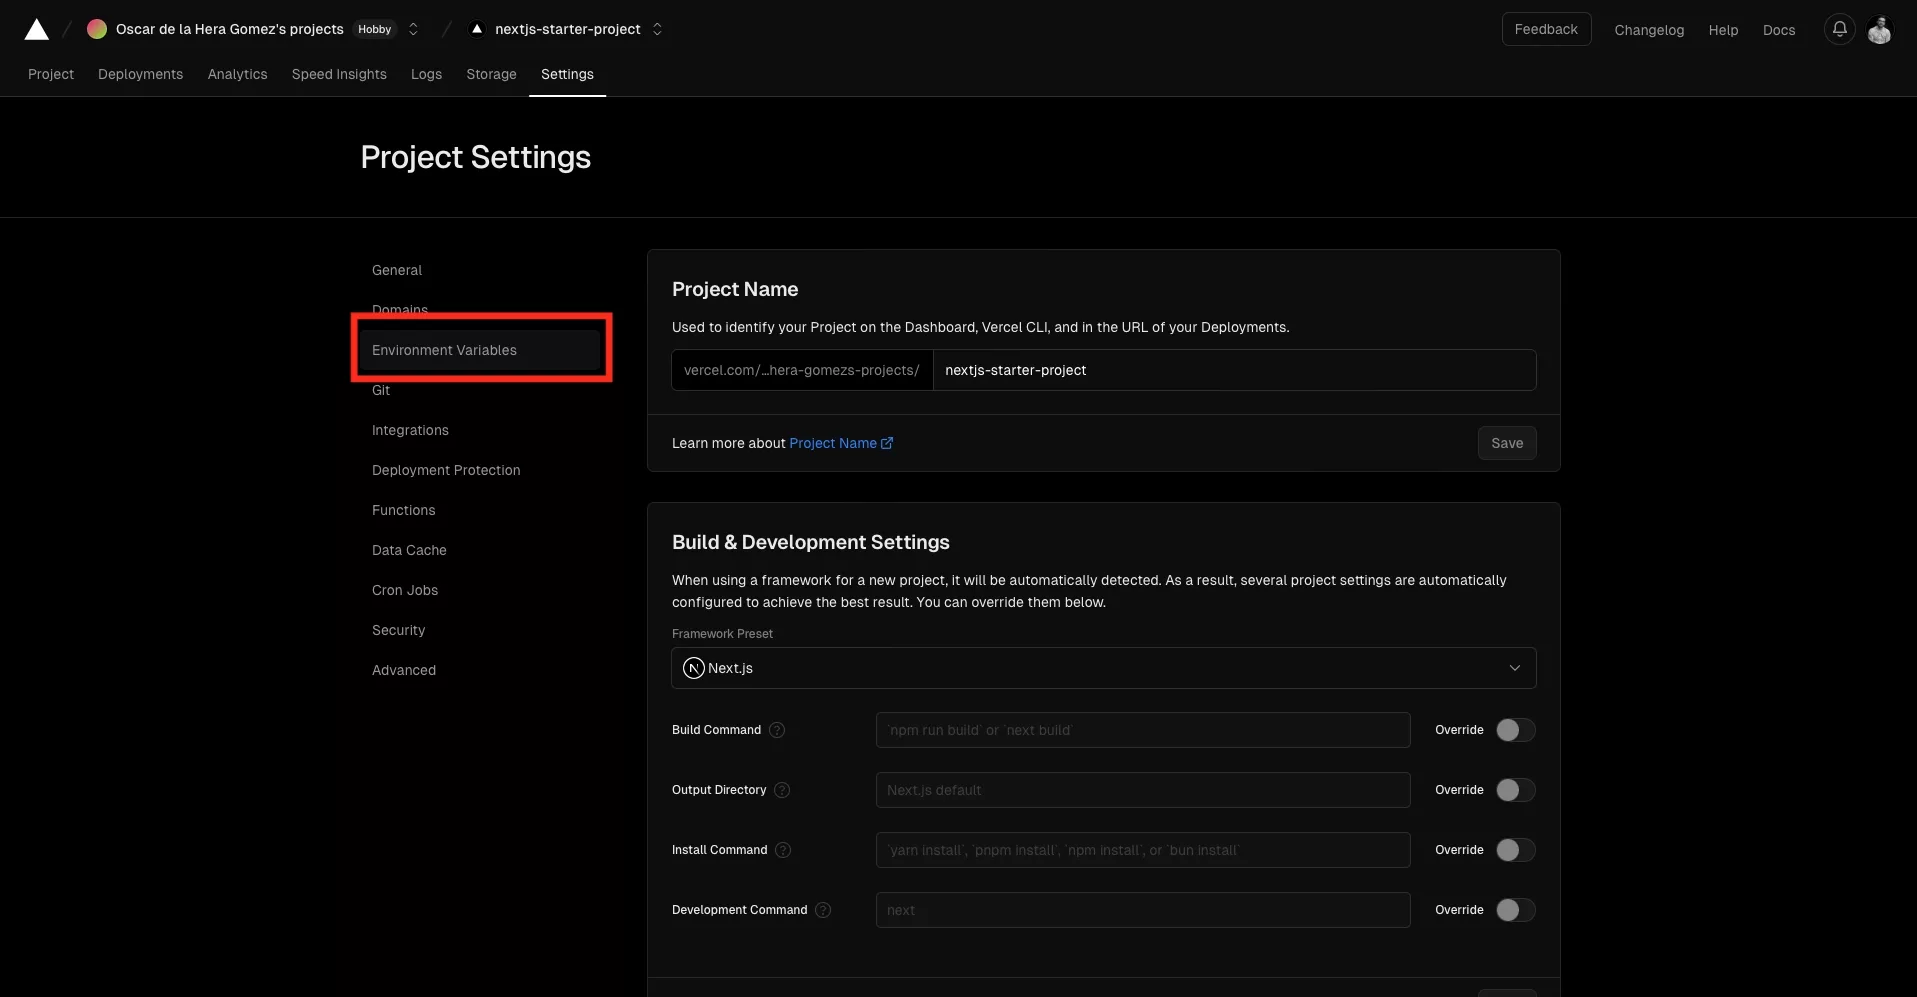Toggle Override for Build Command
Image resolution: width=1917 pixels, height=997 pixels.
click(1515, 730)
